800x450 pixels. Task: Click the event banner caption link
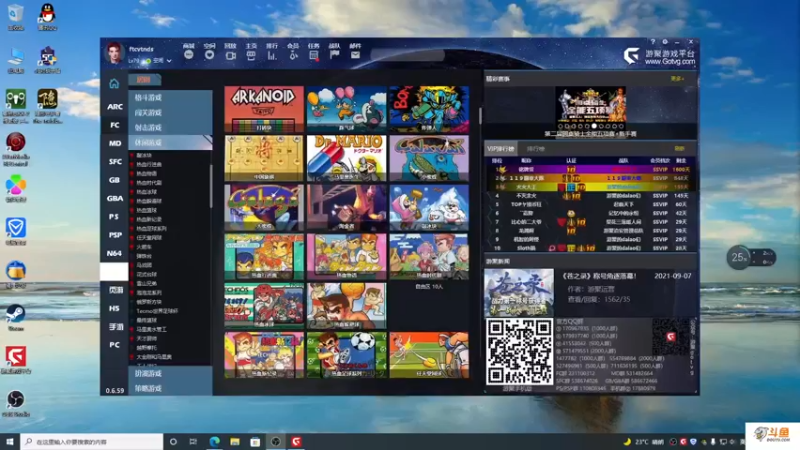click(x=590, y=134)
